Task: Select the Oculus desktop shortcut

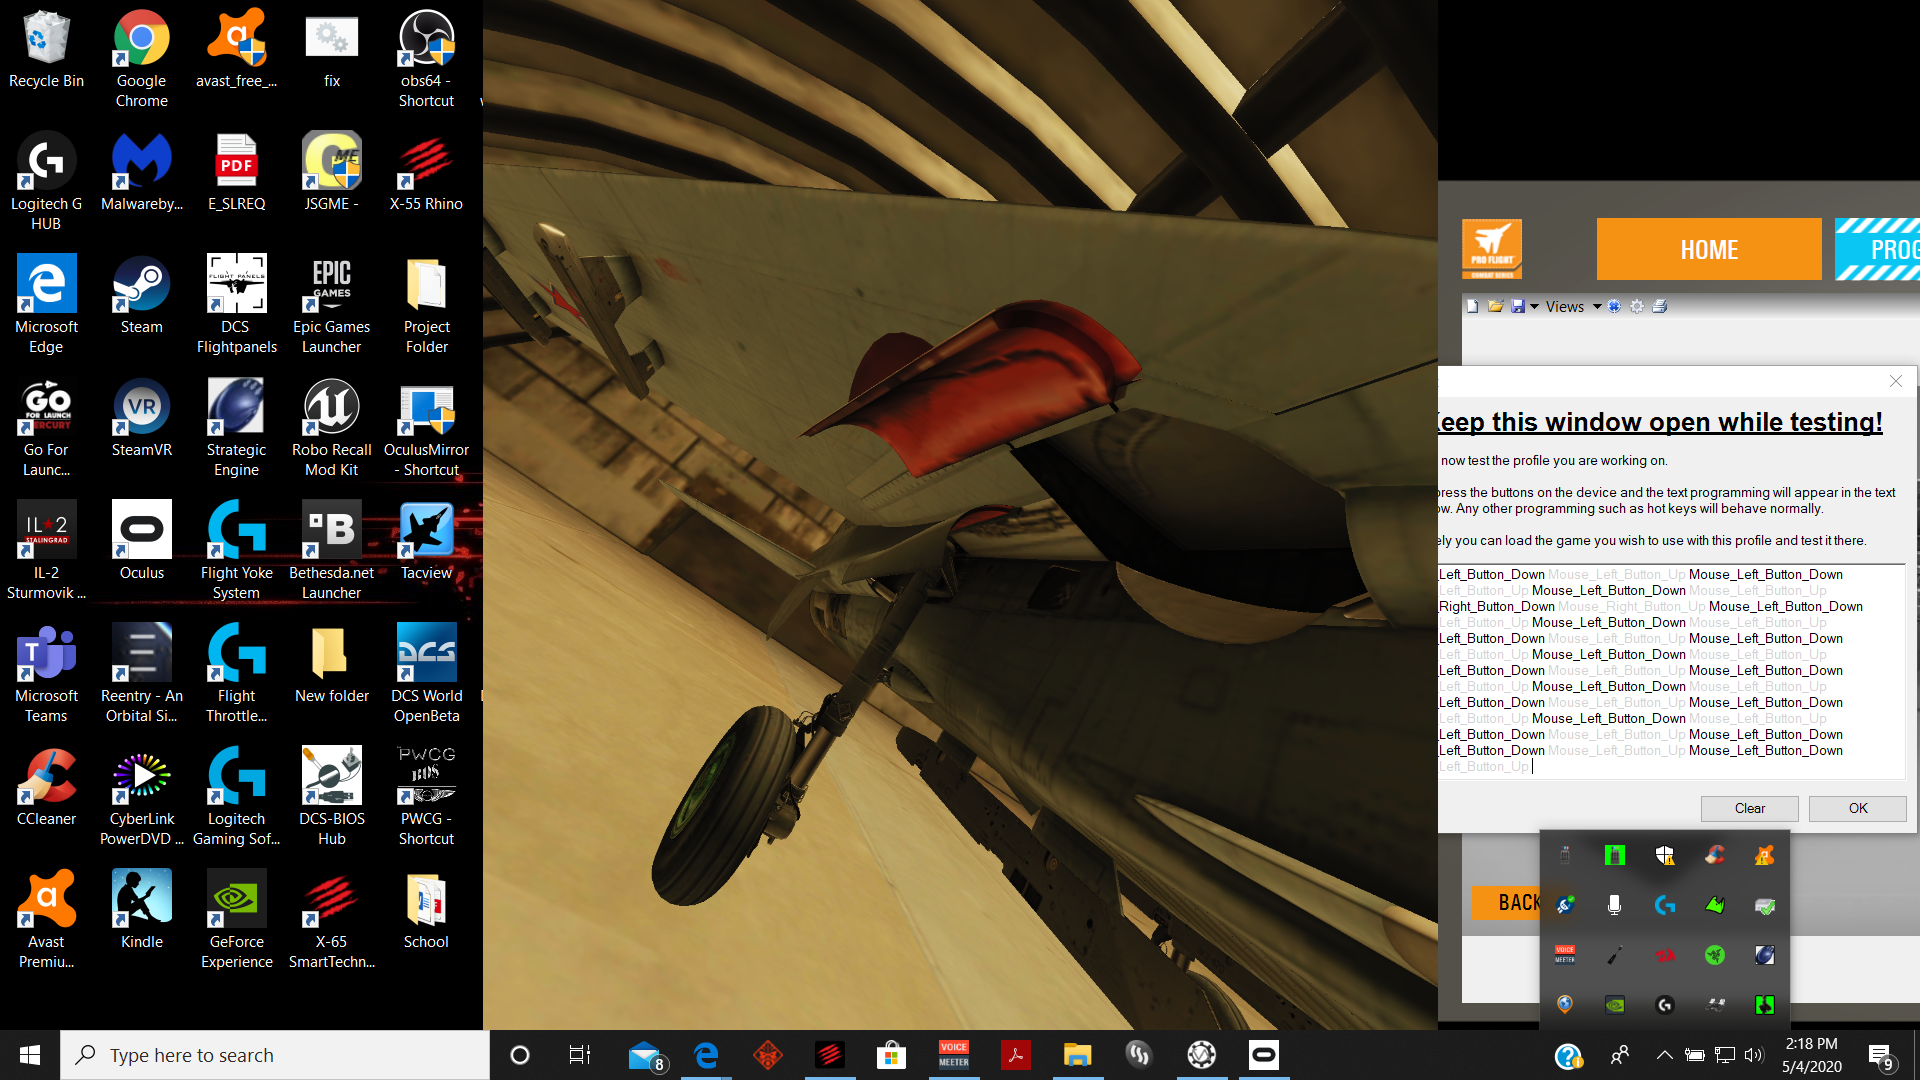Action: pos(142,541)
